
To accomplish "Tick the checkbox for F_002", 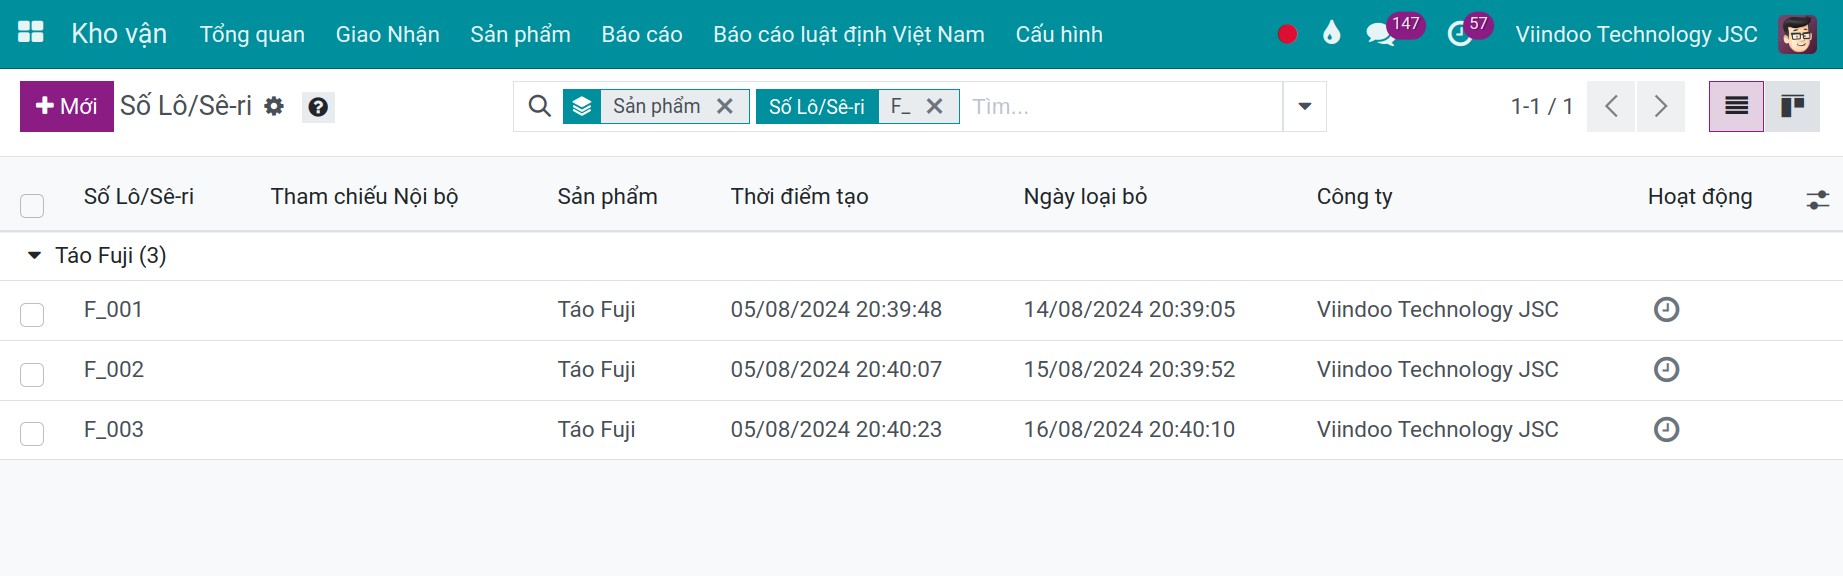I will click(32, 375).
